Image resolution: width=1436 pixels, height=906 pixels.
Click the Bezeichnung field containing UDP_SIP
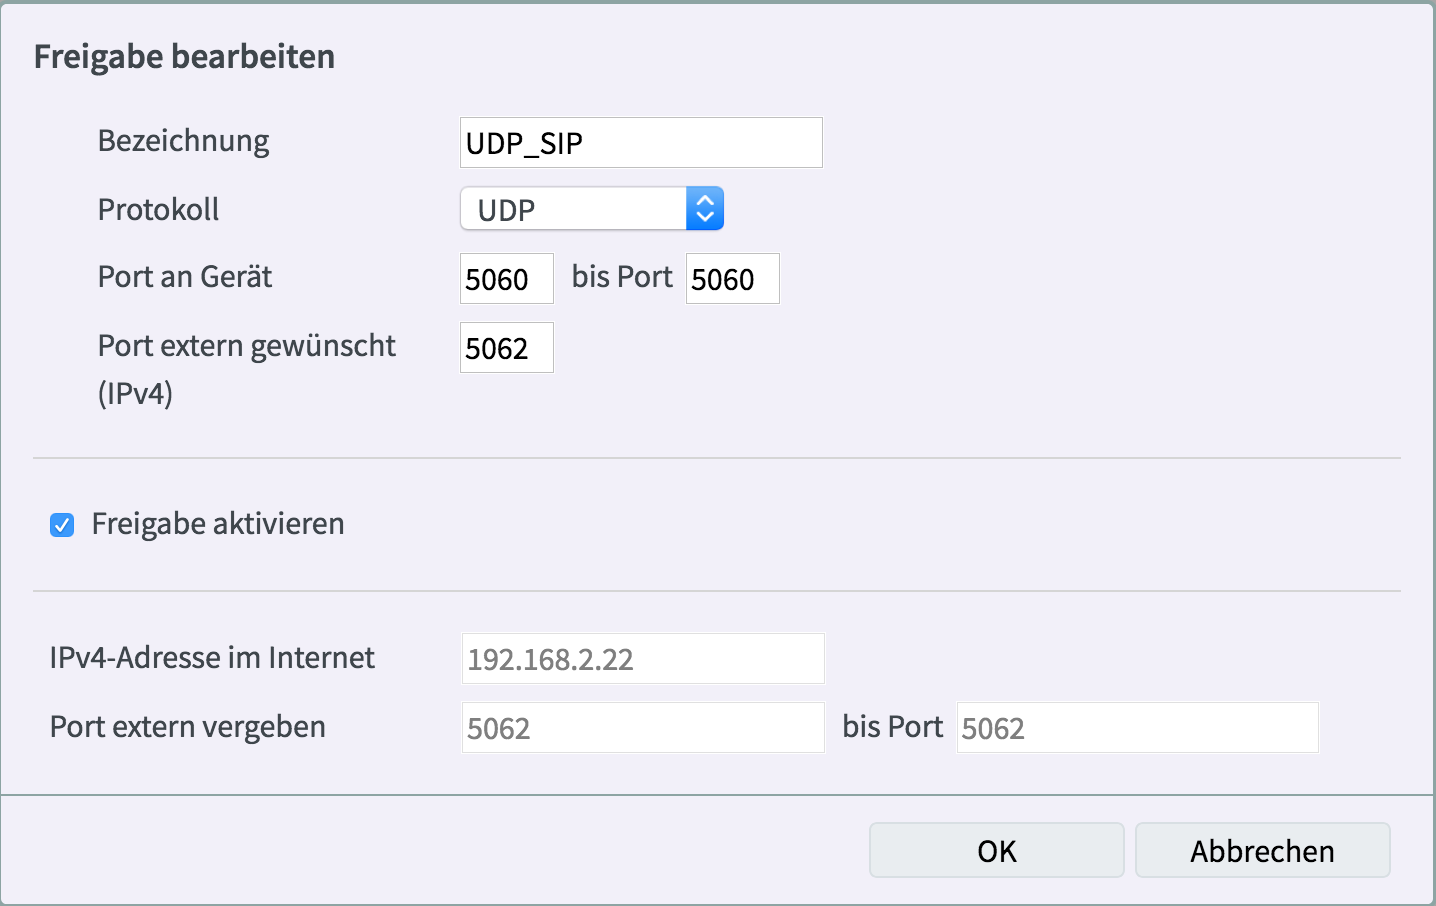click(640, 143)
